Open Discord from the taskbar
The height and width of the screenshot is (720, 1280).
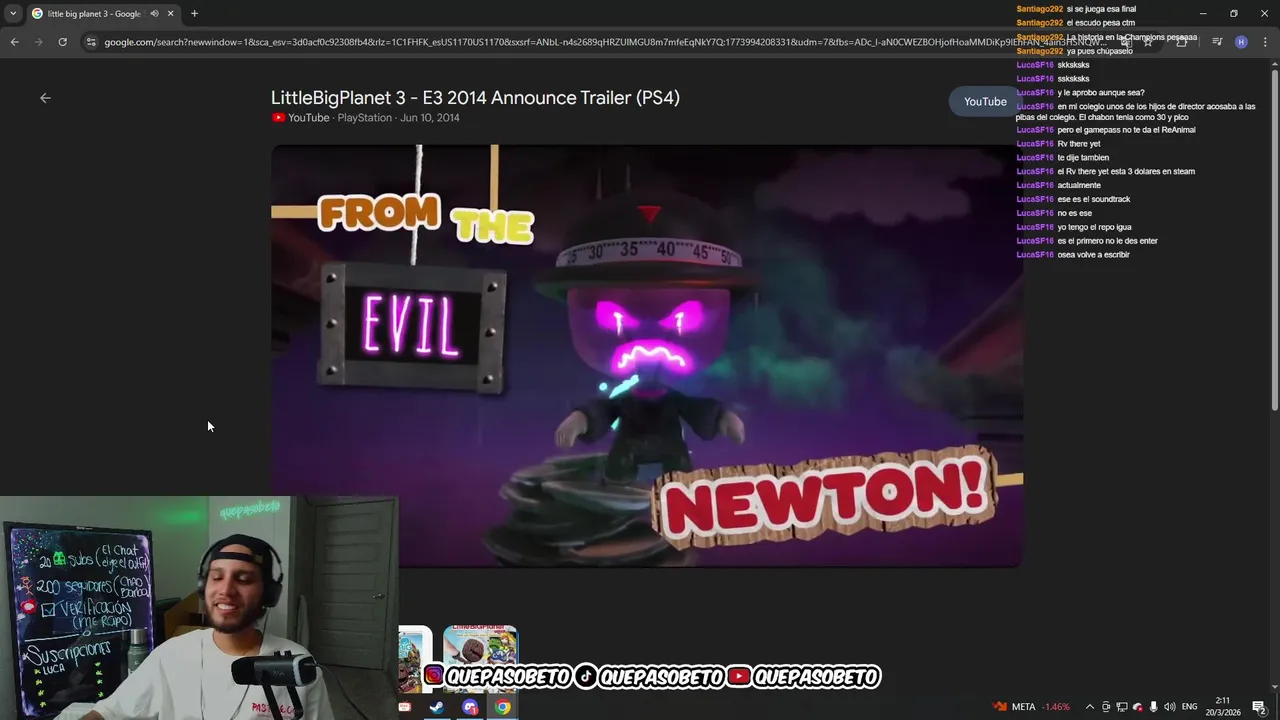pyautogui.click(x=470, y=707)
